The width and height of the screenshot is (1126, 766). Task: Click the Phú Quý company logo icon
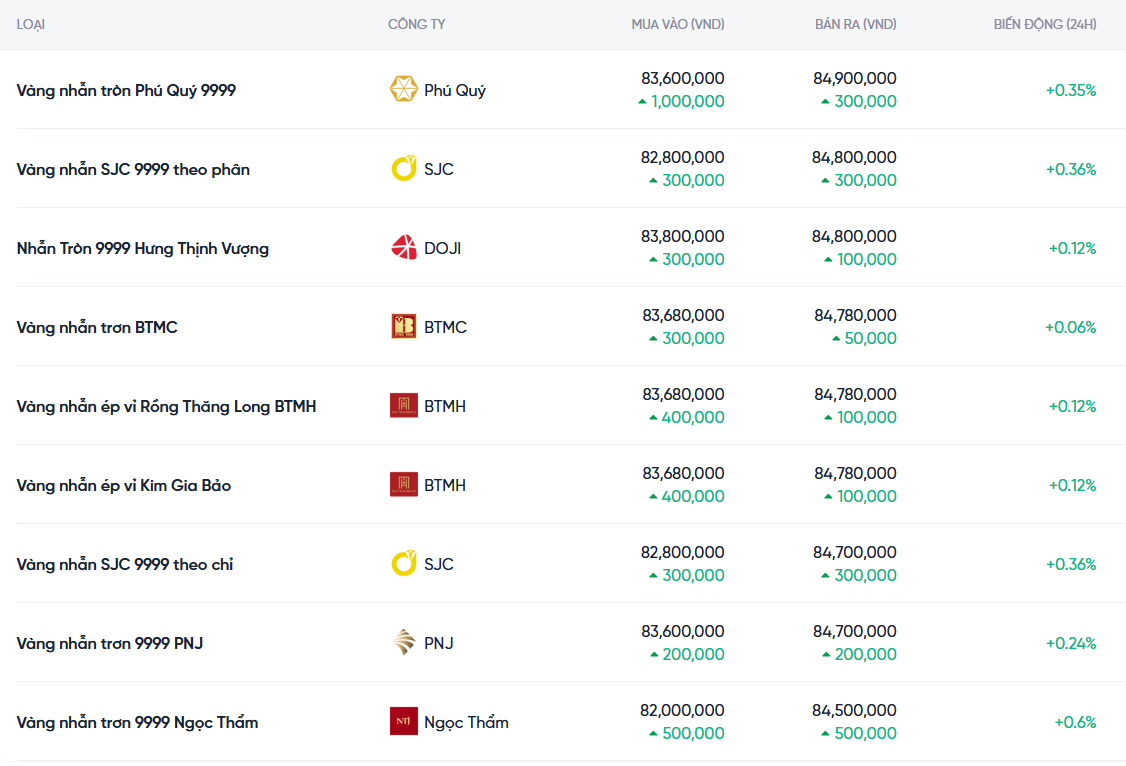tap(404, 89)
